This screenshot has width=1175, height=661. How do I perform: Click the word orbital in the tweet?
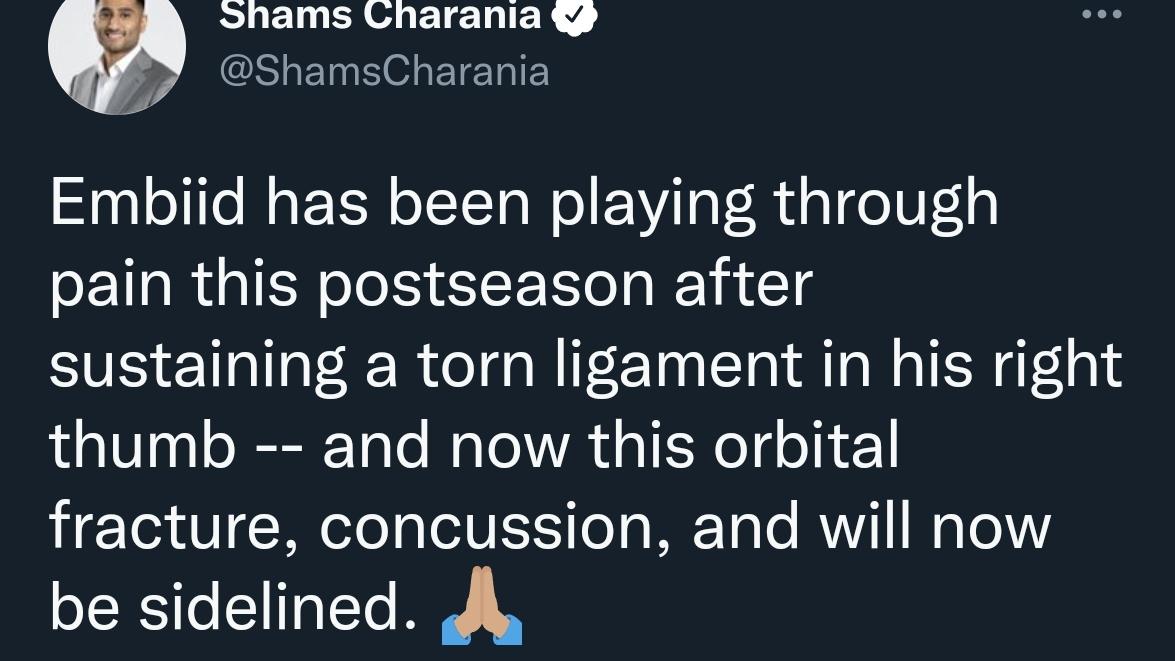[x=806, y=445]
